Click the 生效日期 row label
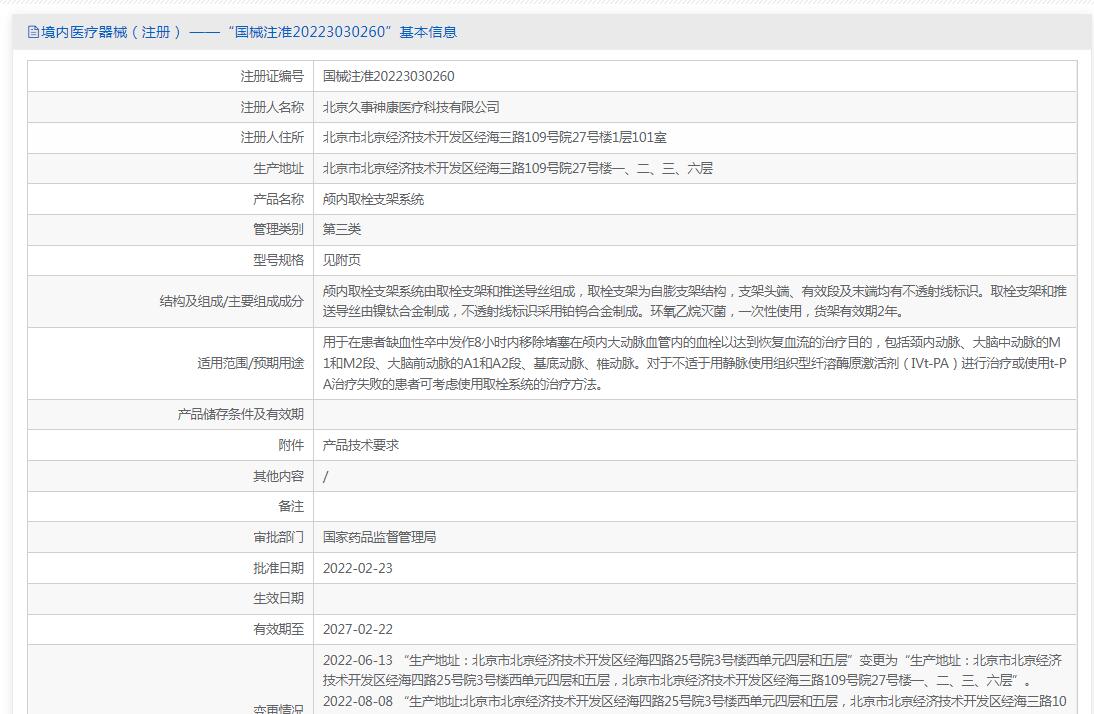 click(278, 598)
